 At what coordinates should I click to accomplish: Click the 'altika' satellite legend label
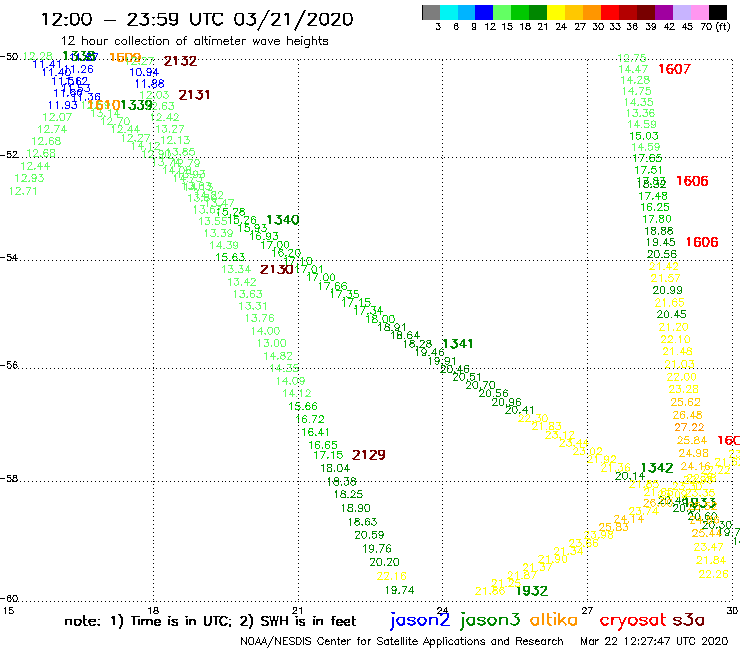(x=553, y=620)
